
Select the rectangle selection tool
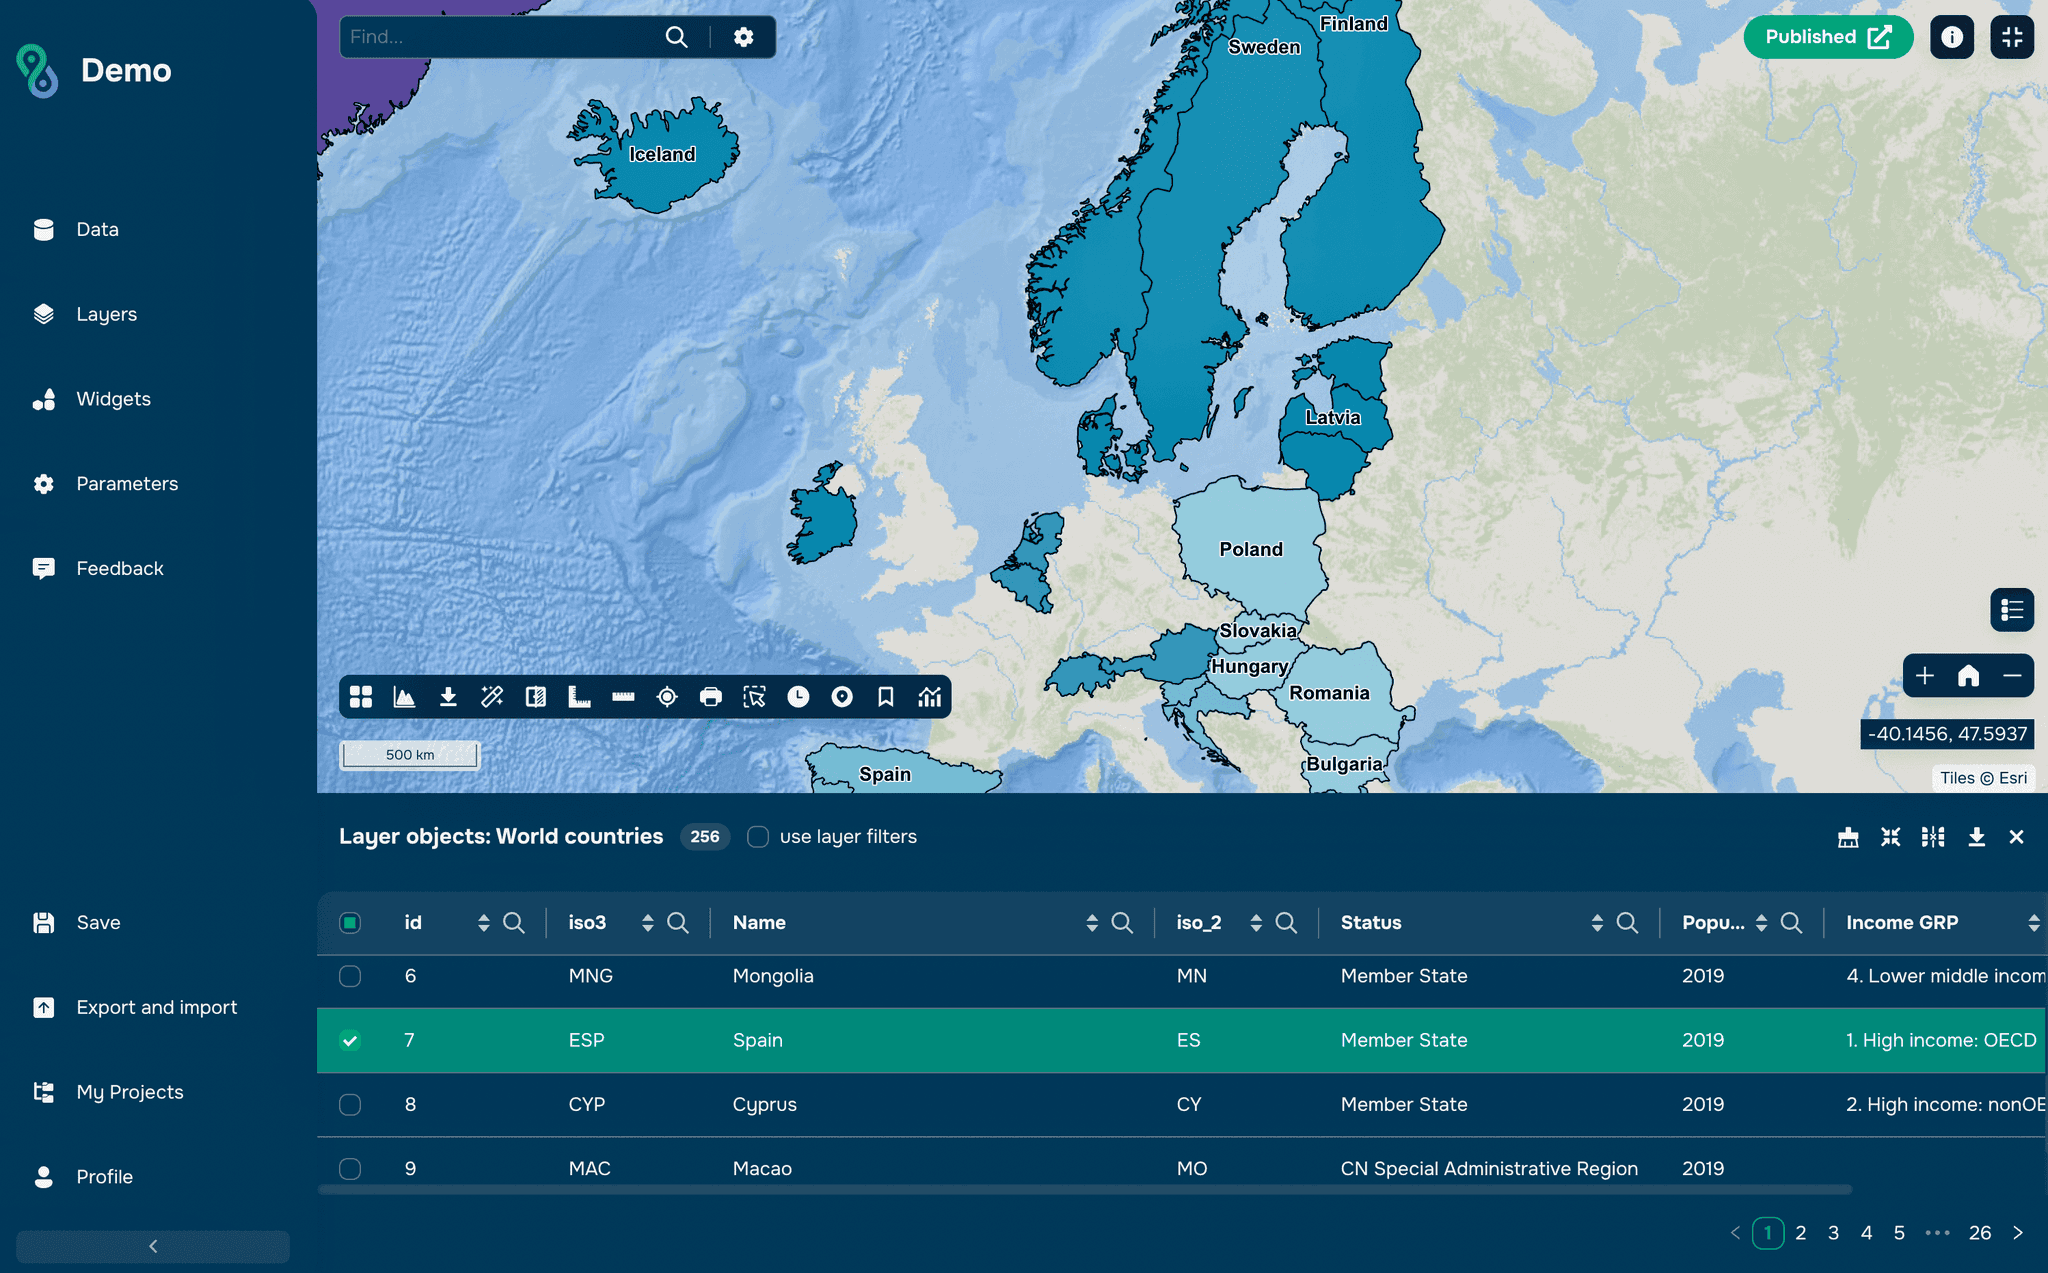754,697
